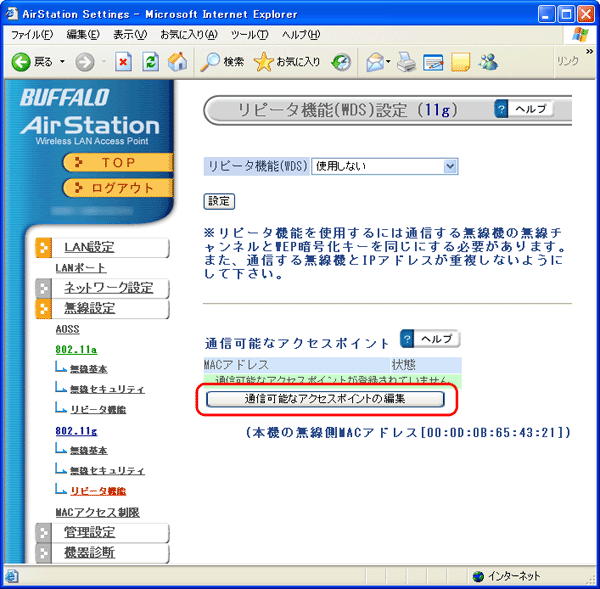
Task: Open the お気に入り (Favorites) star toolbar button
Action: (288, 62)
